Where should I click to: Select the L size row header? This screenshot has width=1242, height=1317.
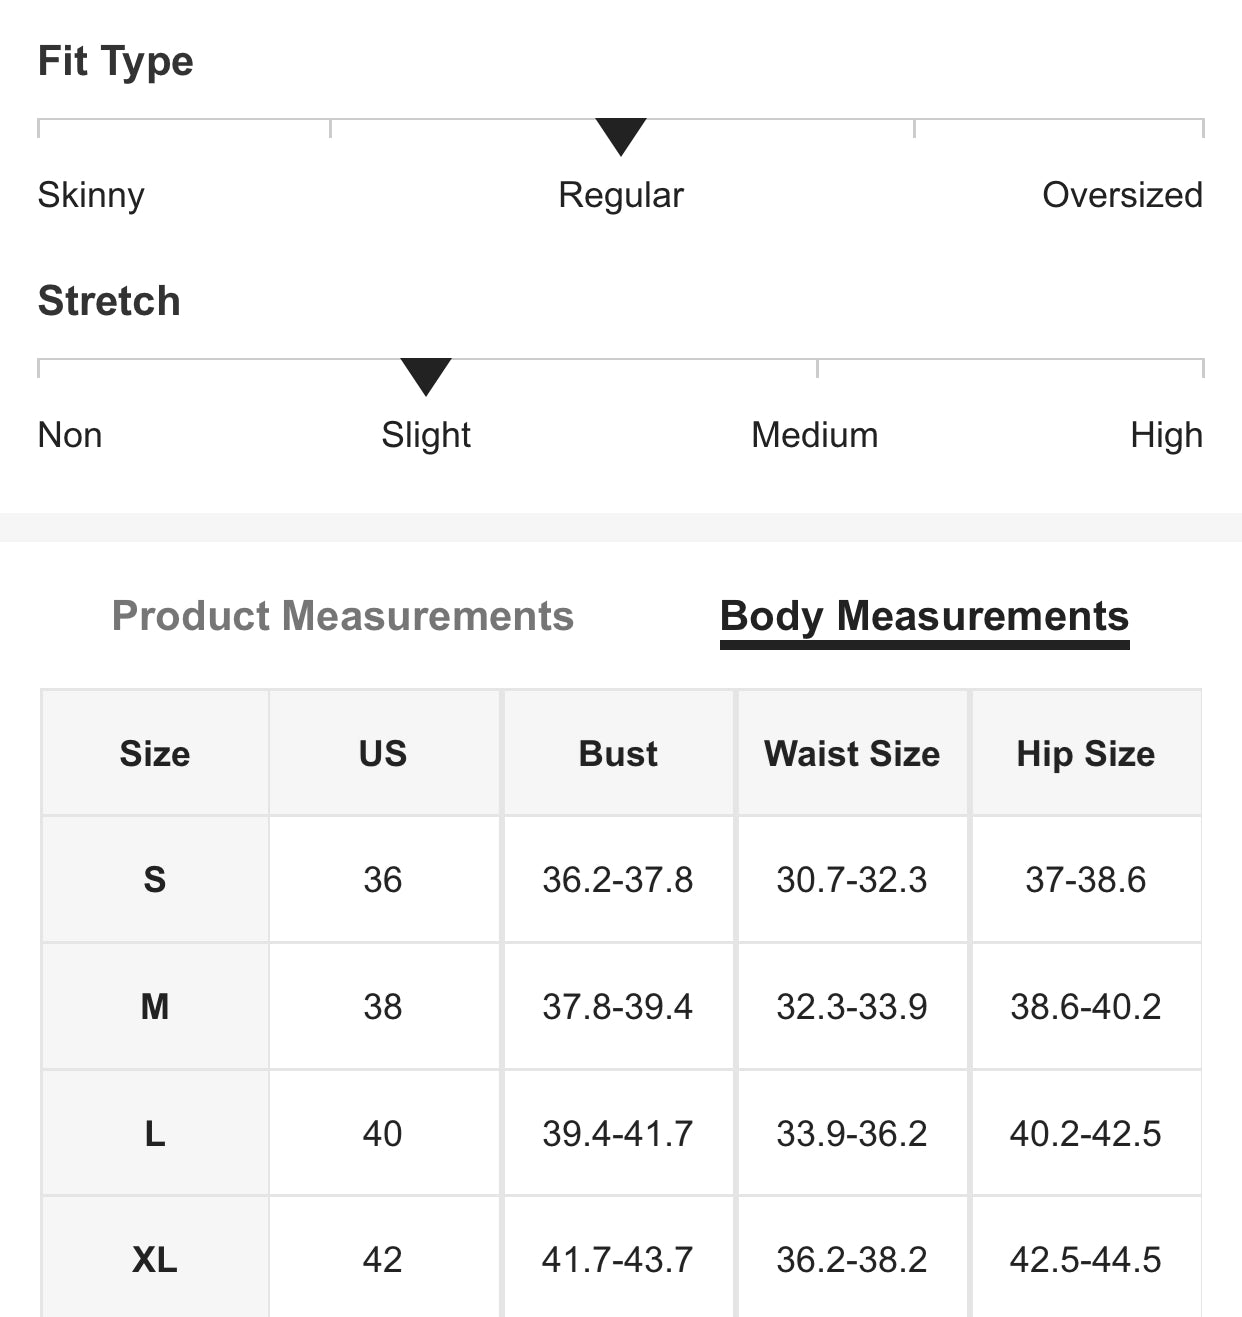(155, 1133)
